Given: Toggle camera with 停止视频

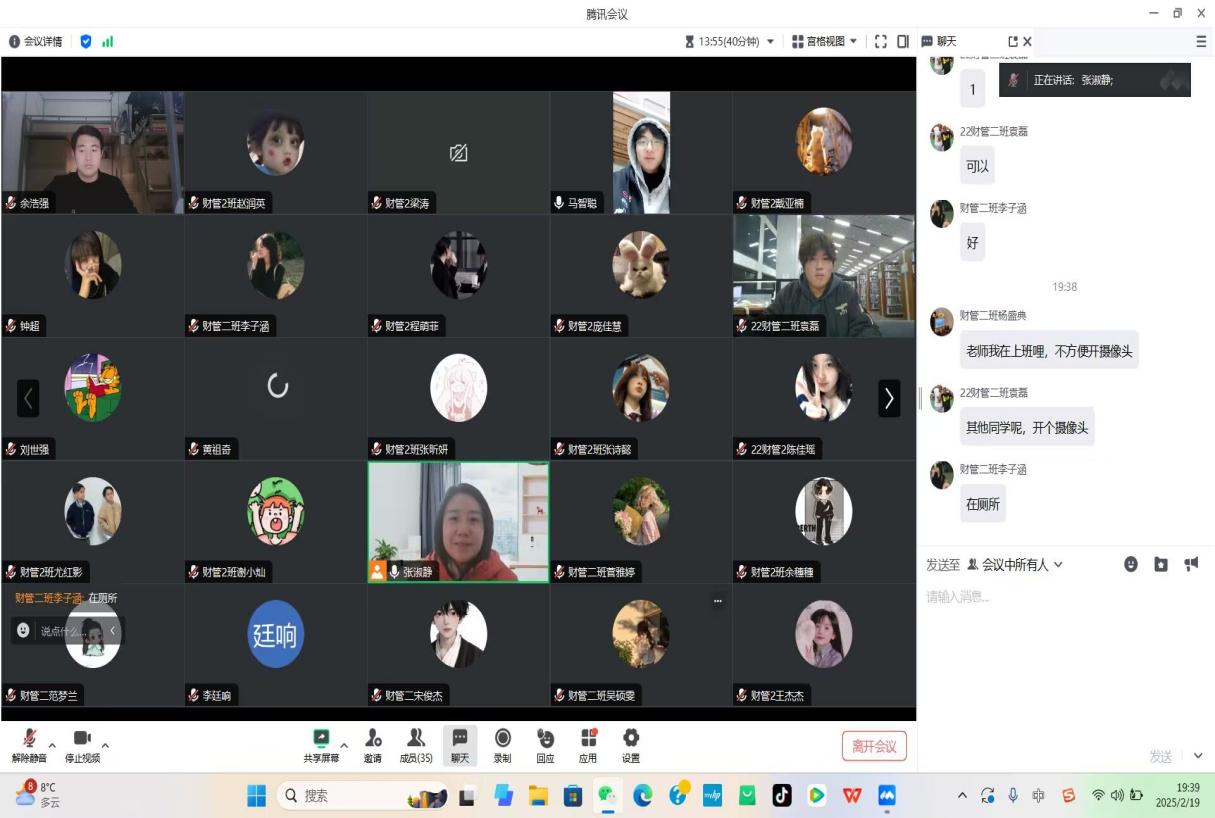Looking at the screenshot, I should (82, 745).
